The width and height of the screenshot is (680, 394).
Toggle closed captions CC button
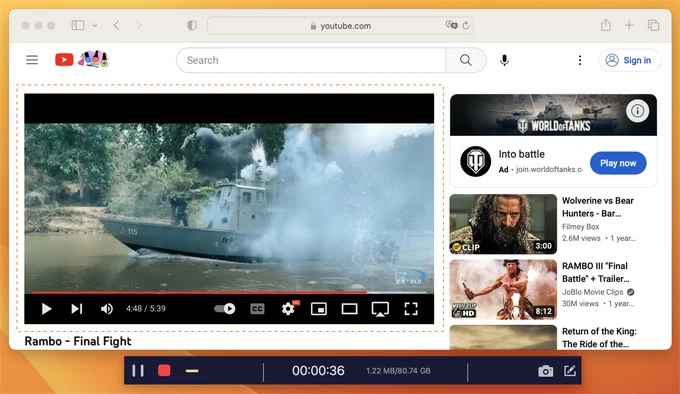tap(257, 309)
